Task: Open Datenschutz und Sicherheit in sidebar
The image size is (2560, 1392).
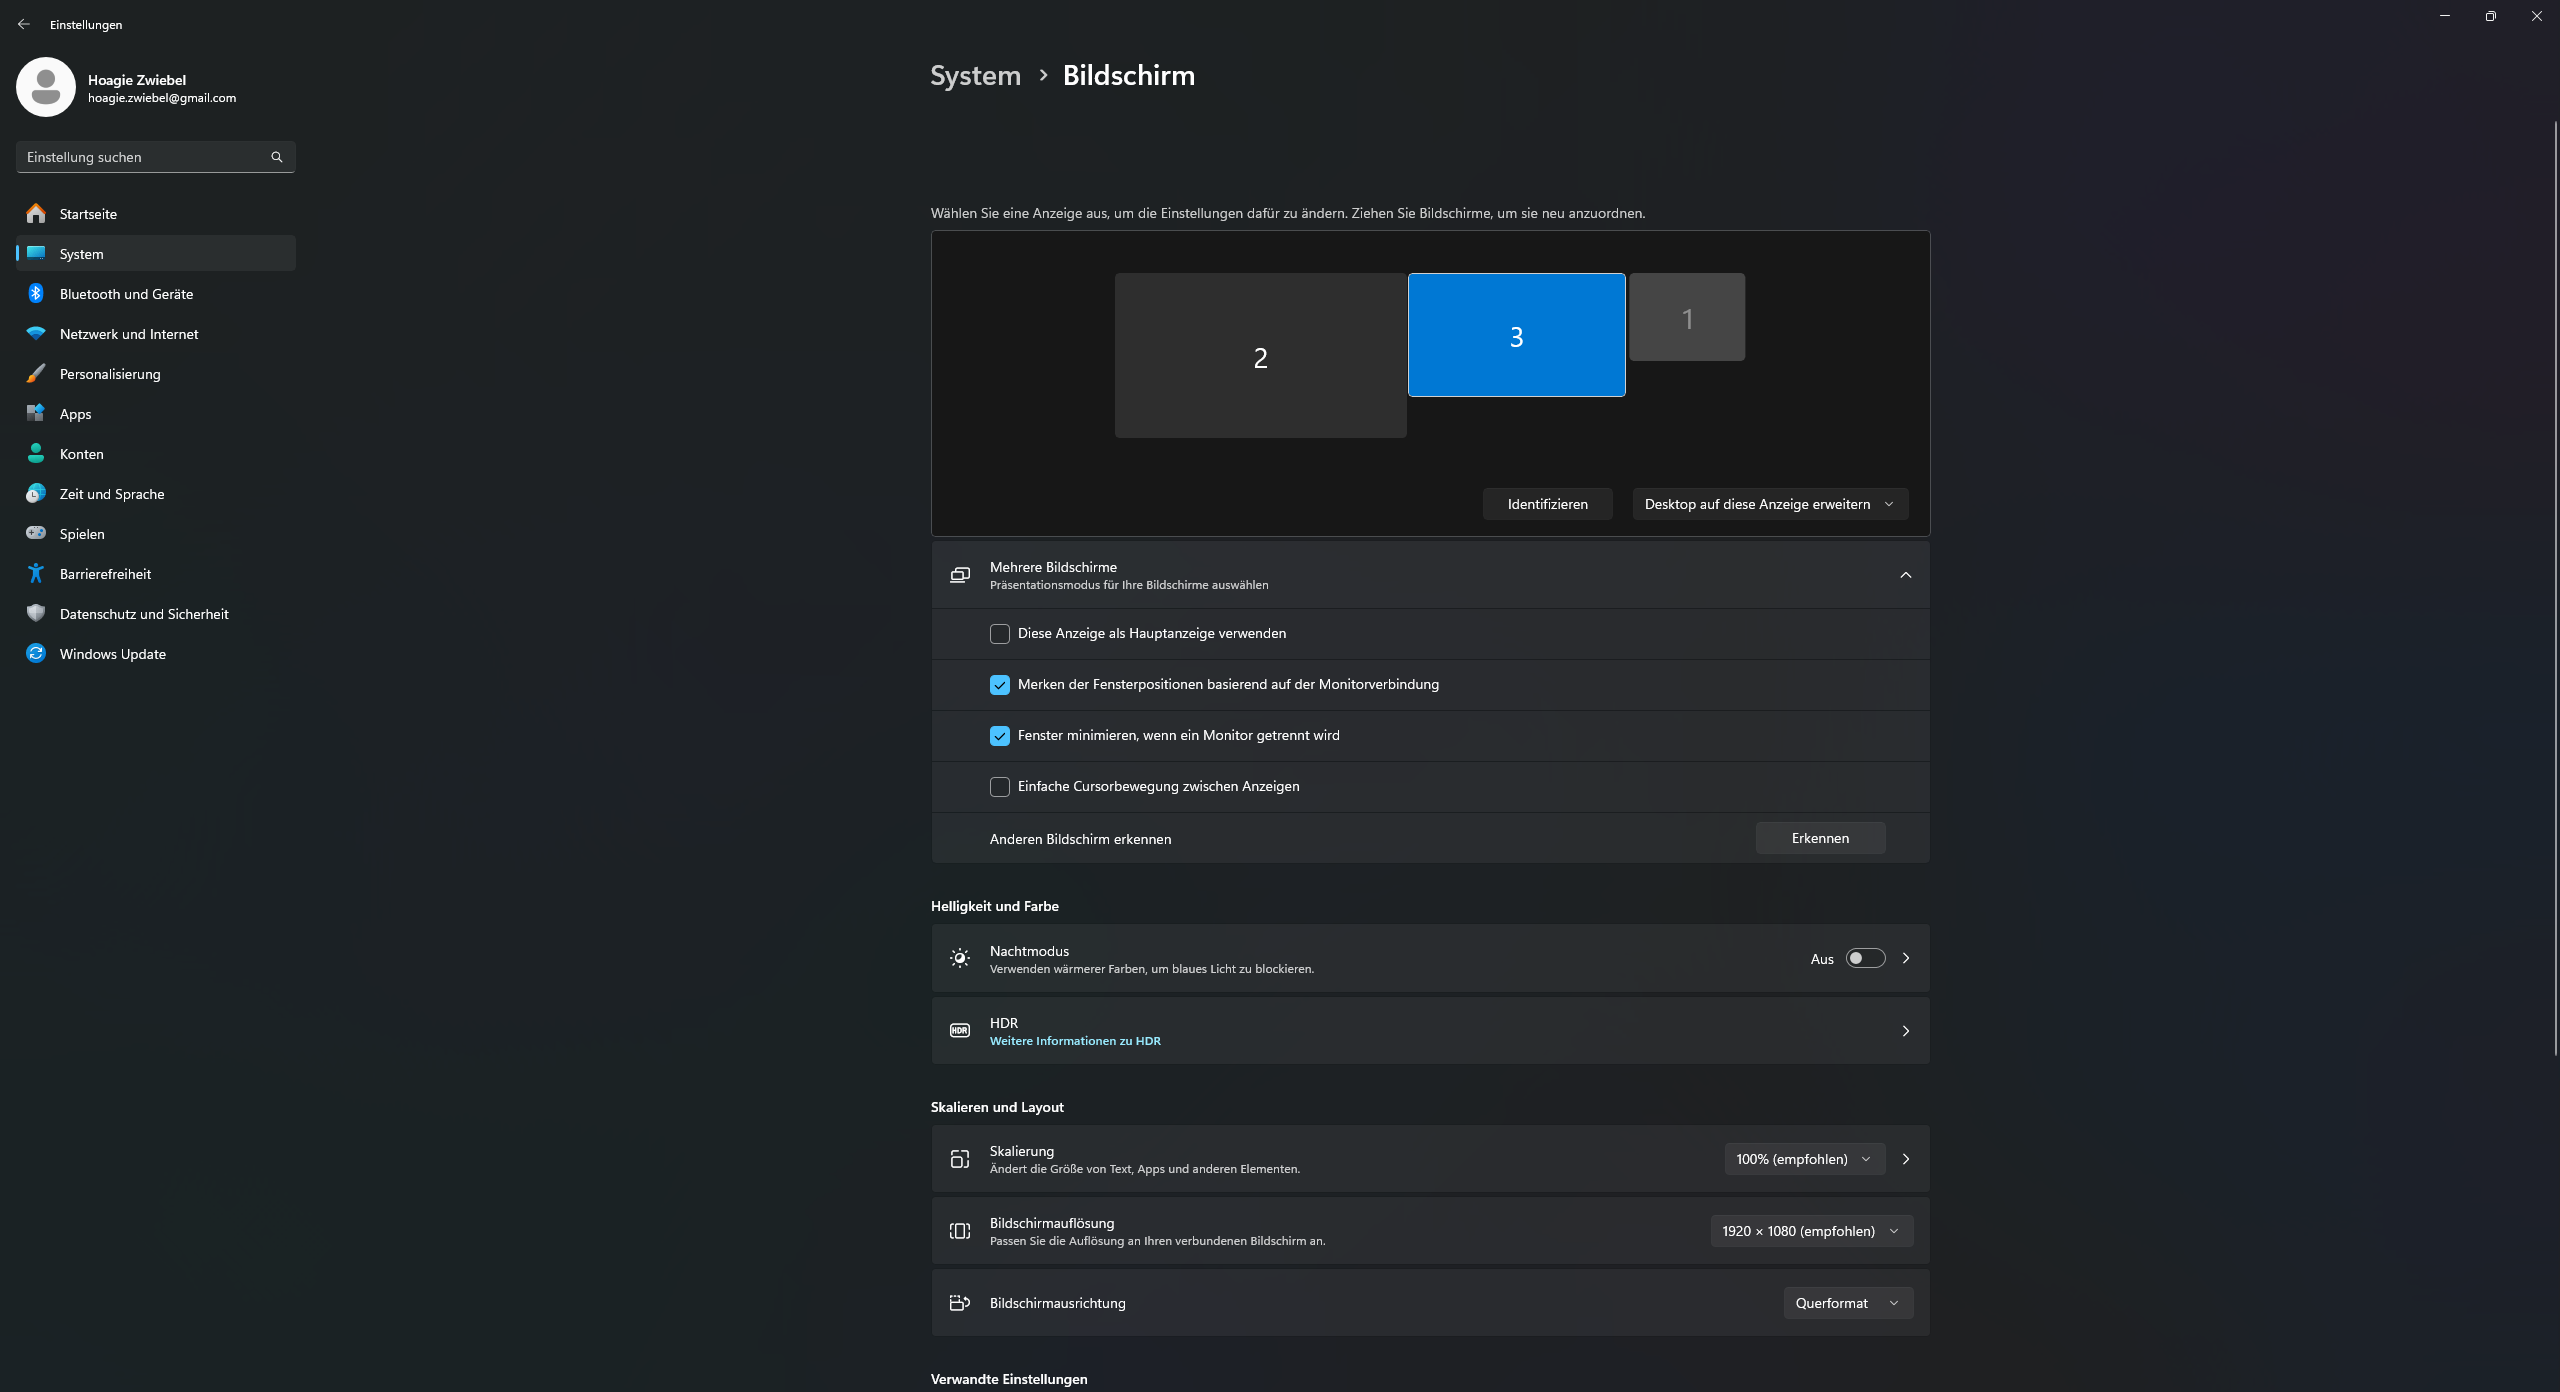Action: click(x=144, y=614)
